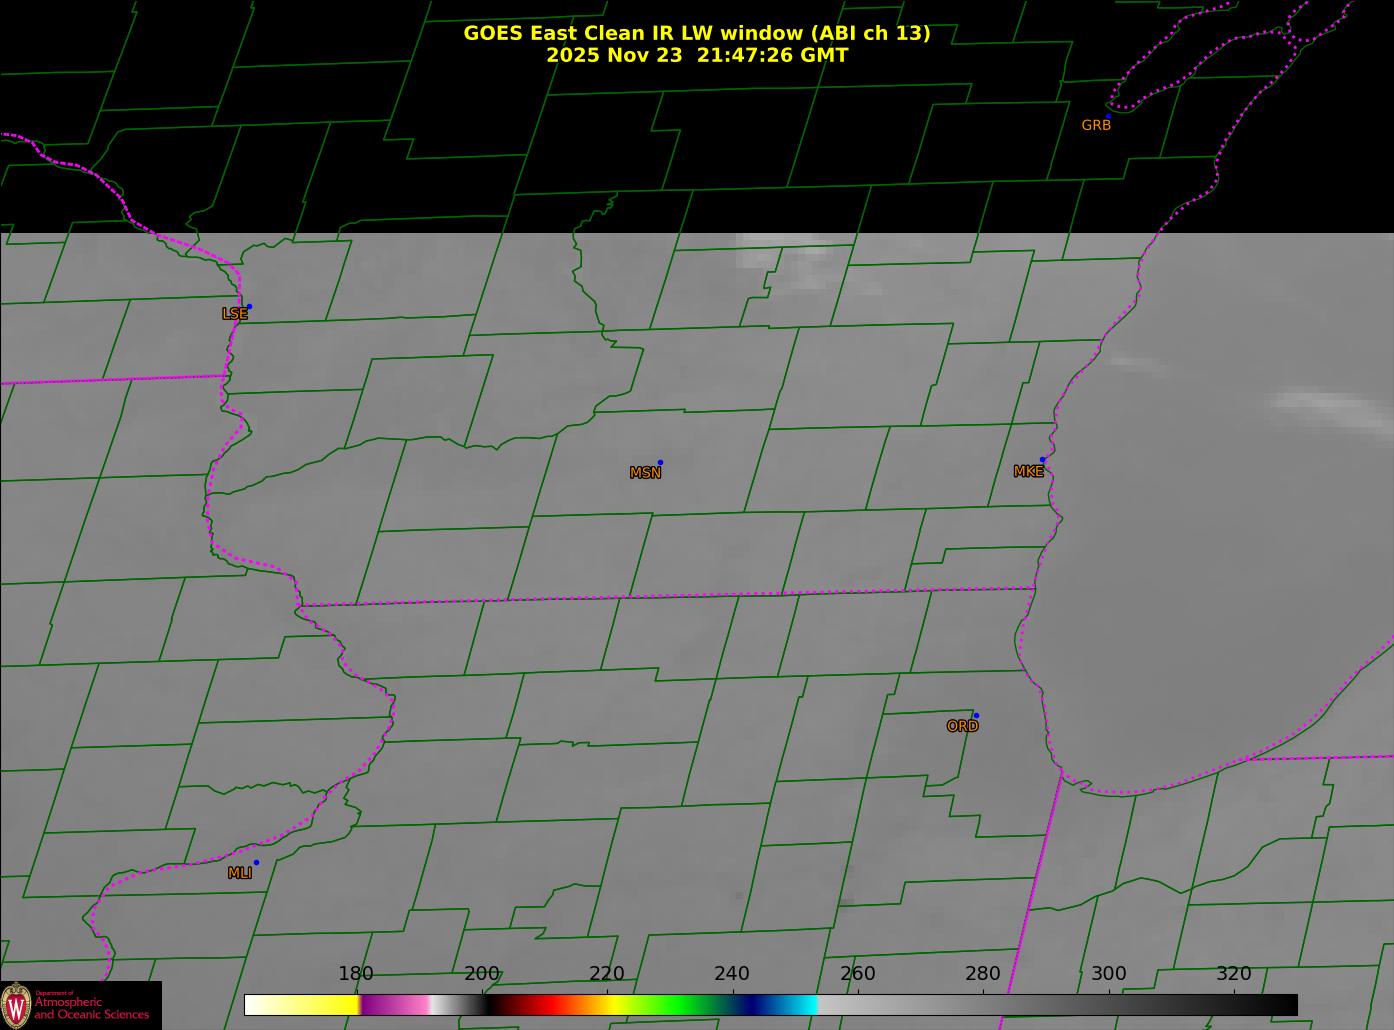Screen dimensions: 1394x1030
Task: Click the Atmospheric and Oceanic Sciences text
Action: pos(92,1008)
